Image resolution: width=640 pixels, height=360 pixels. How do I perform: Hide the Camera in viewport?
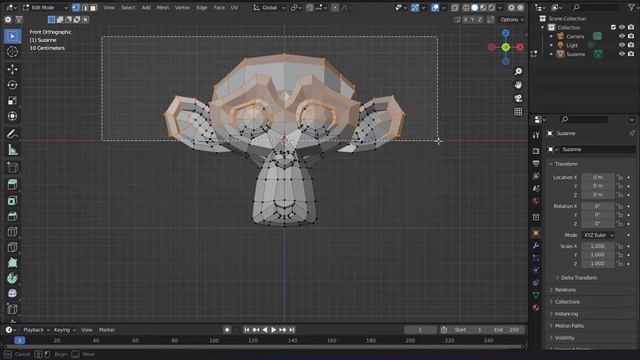point(622,36)
